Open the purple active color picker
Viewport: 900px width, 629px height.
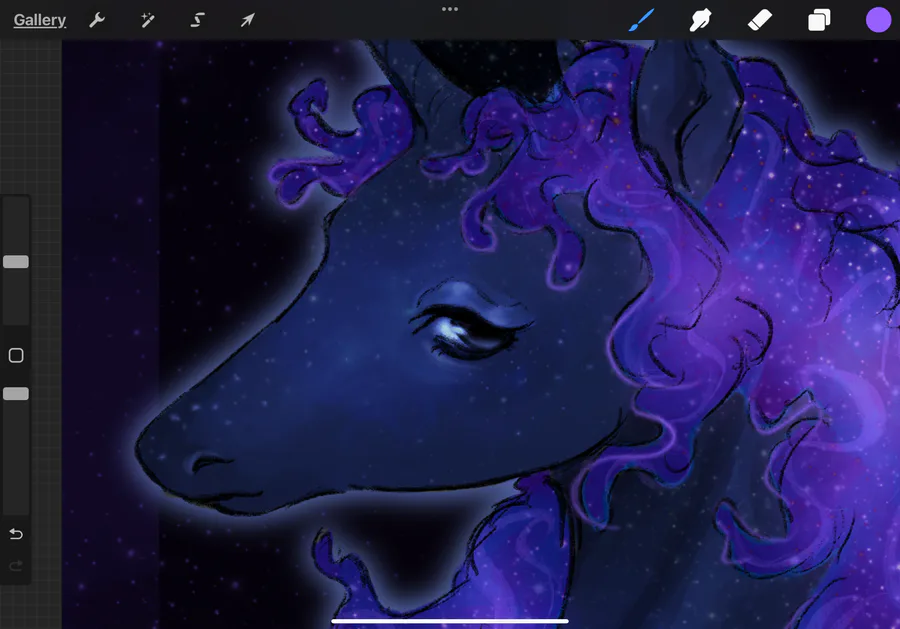coord(878,20)
